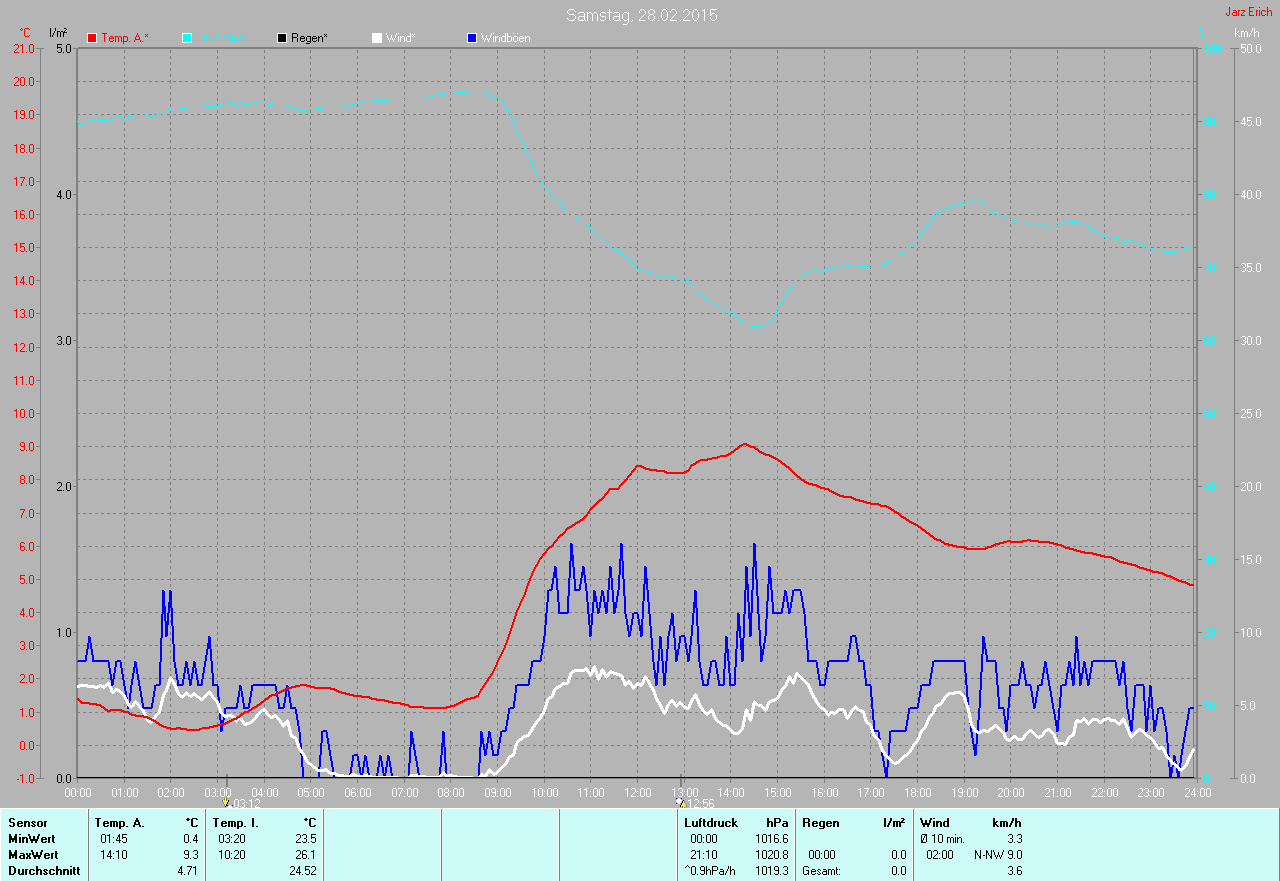Click the average outdoor temperature 4.71
Image resolution: width=1280 pixels, height=881 pixels.
click(x=188, y=871)
